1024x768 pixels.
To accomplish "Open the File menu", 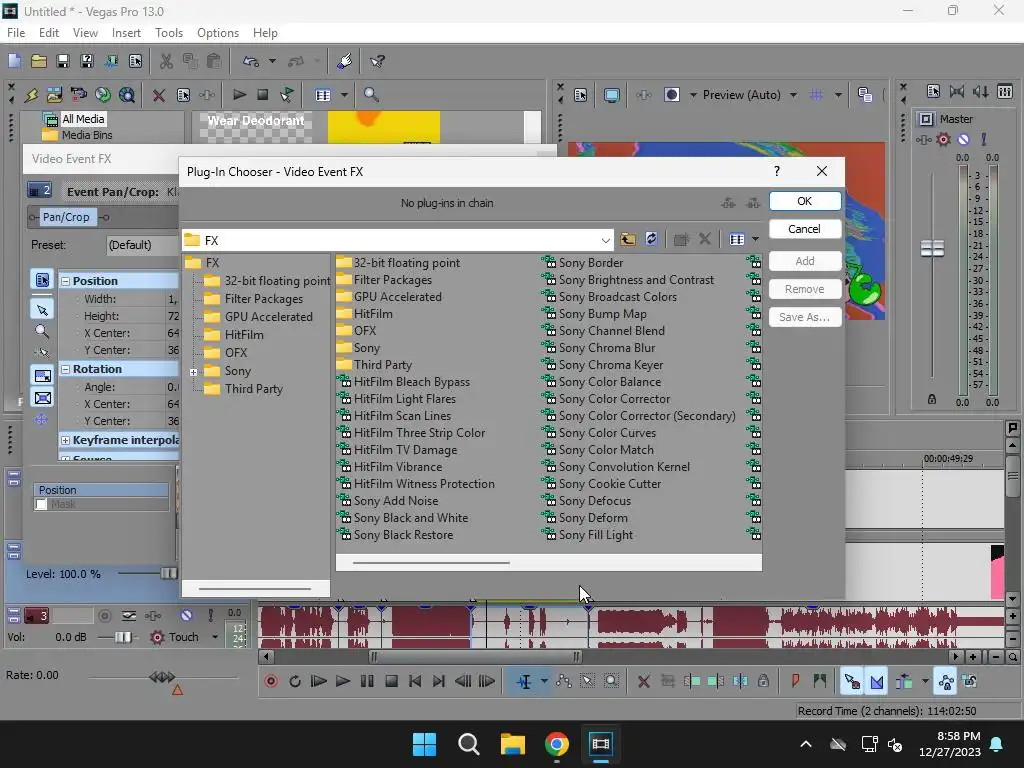I will coord(16,33).
